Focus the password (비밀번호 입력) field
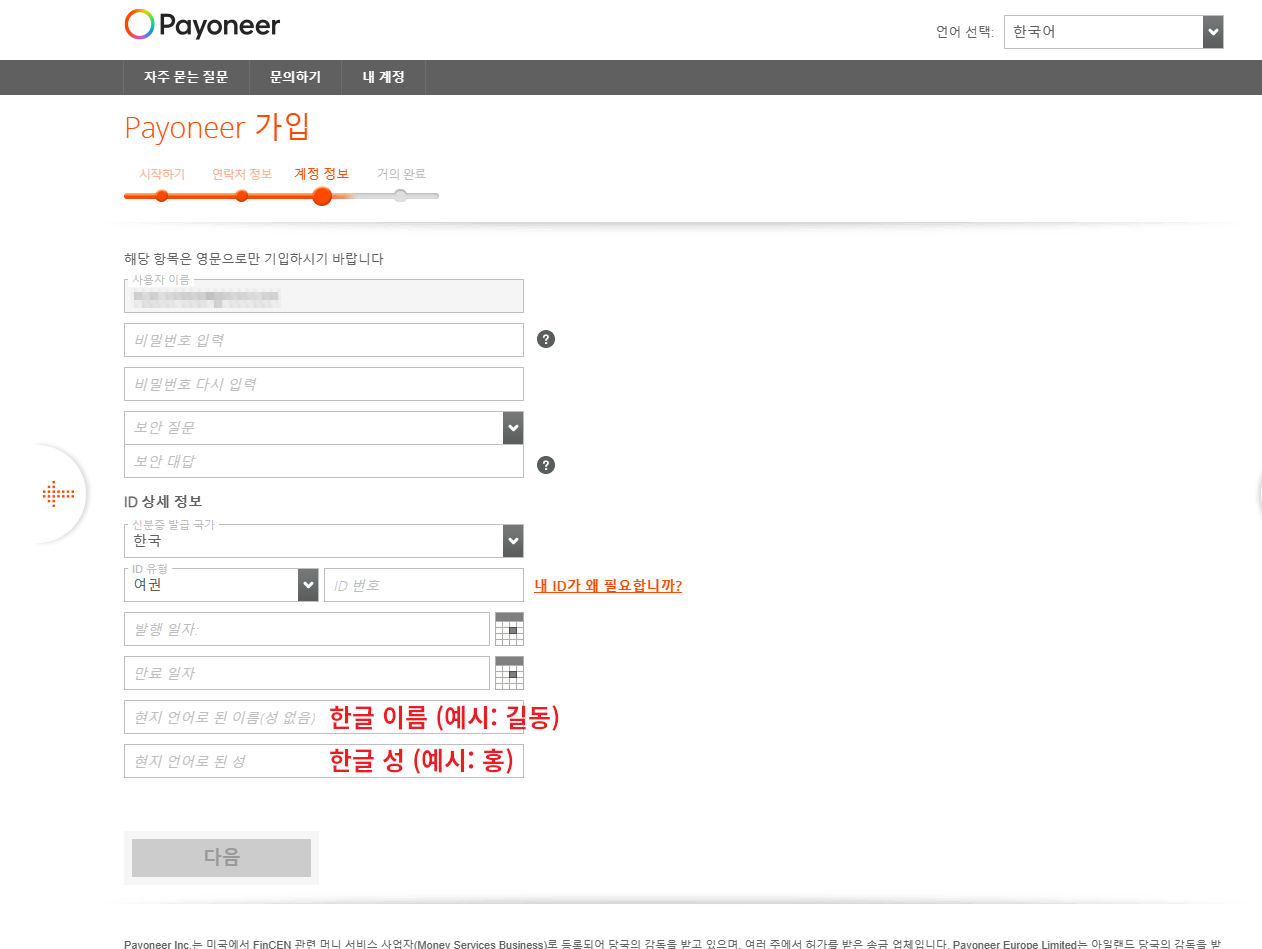The image size is (1262, 949). tap(324, 340)
